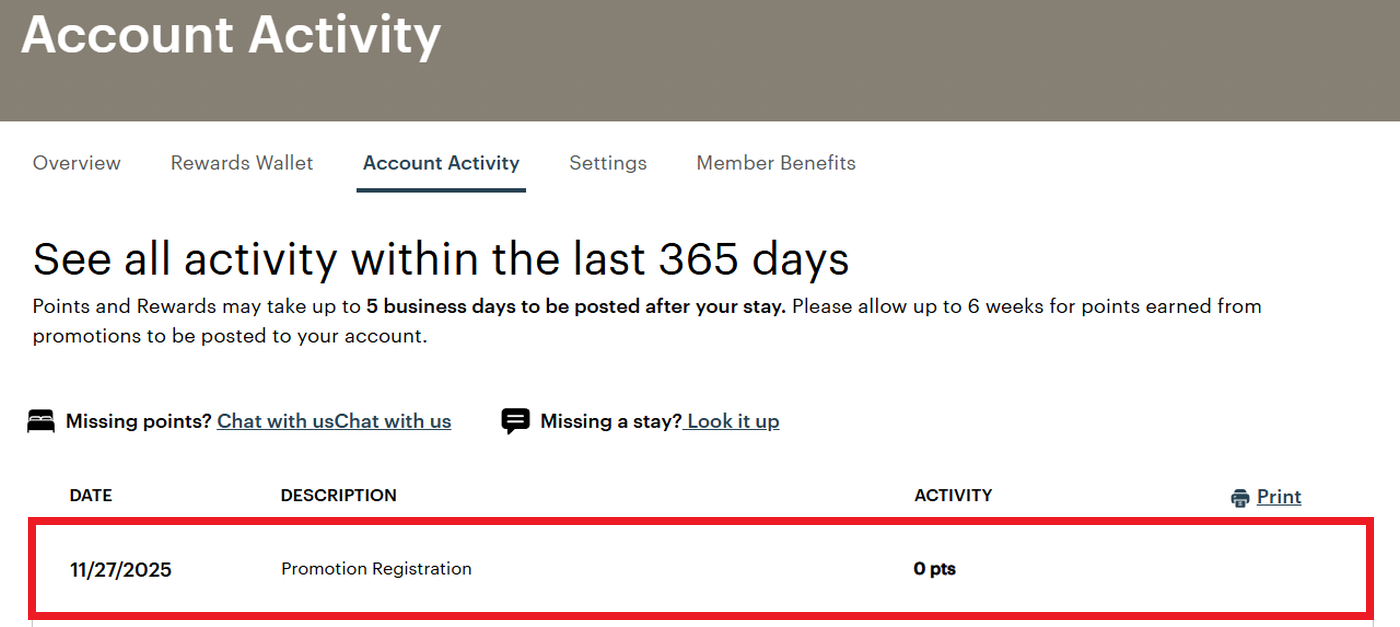Select the Account Activity tab
This screenshot has width=1400, height=627.
click(441, 163)
